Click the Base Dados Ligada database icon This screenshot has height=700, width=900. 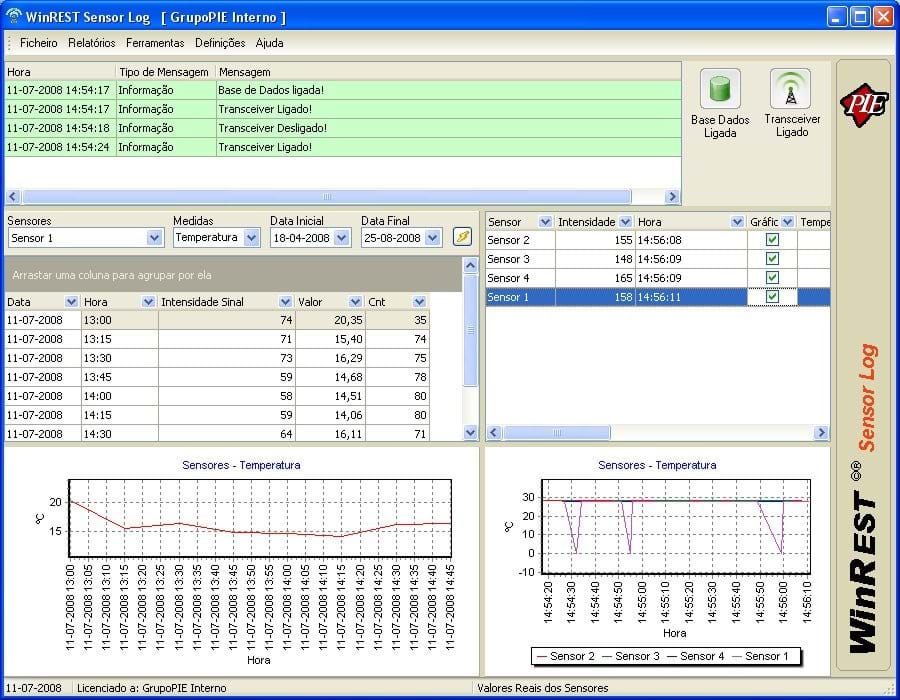click(720, 88)
